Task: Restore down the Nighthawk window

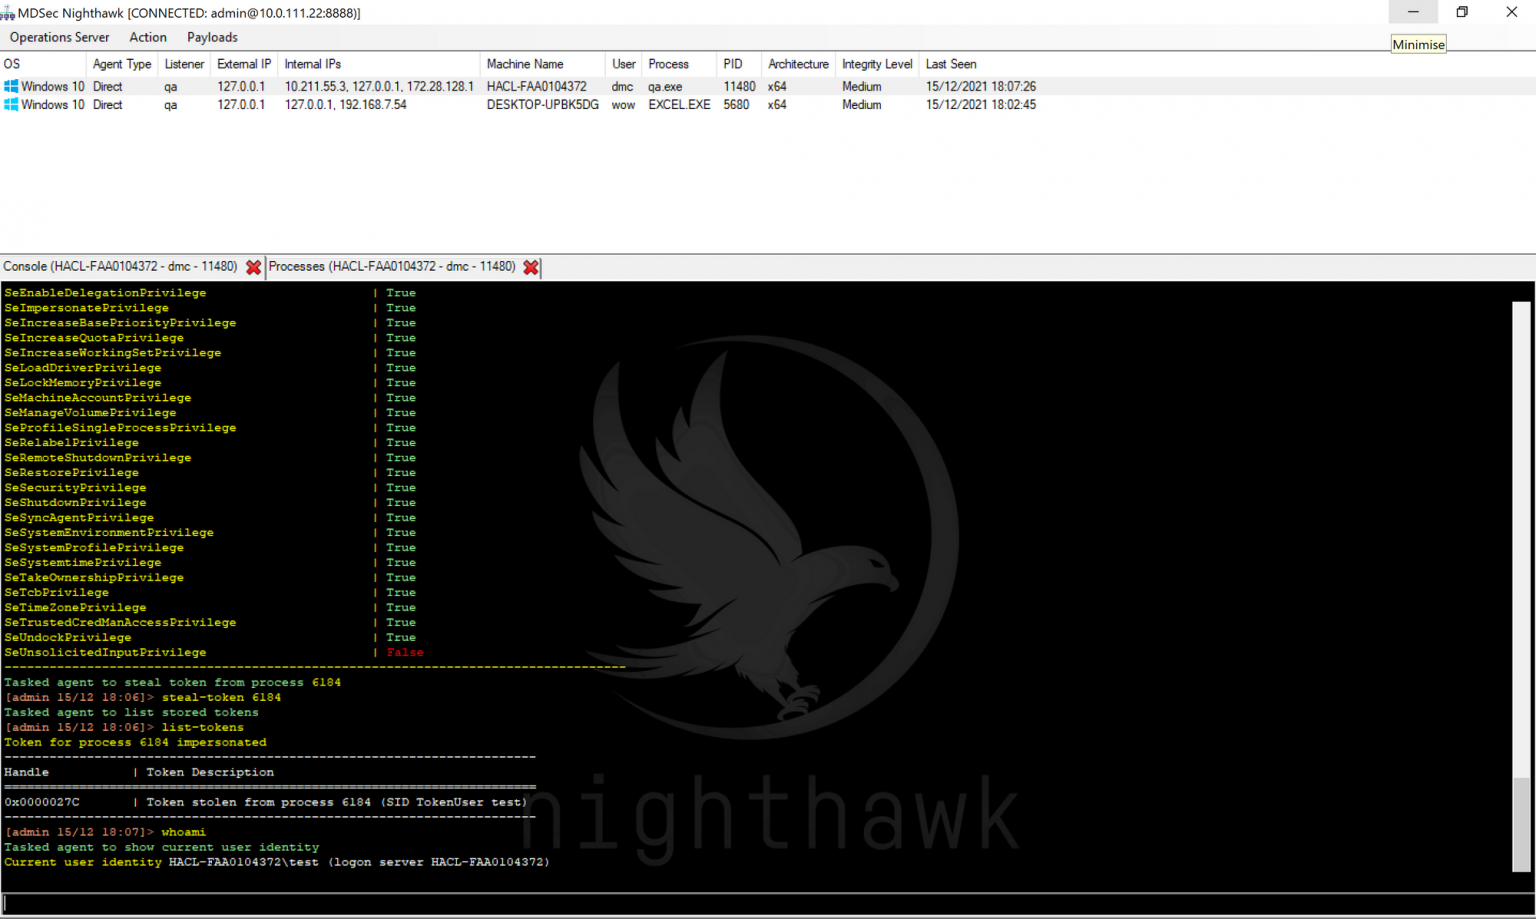Action: (1462, 13)
